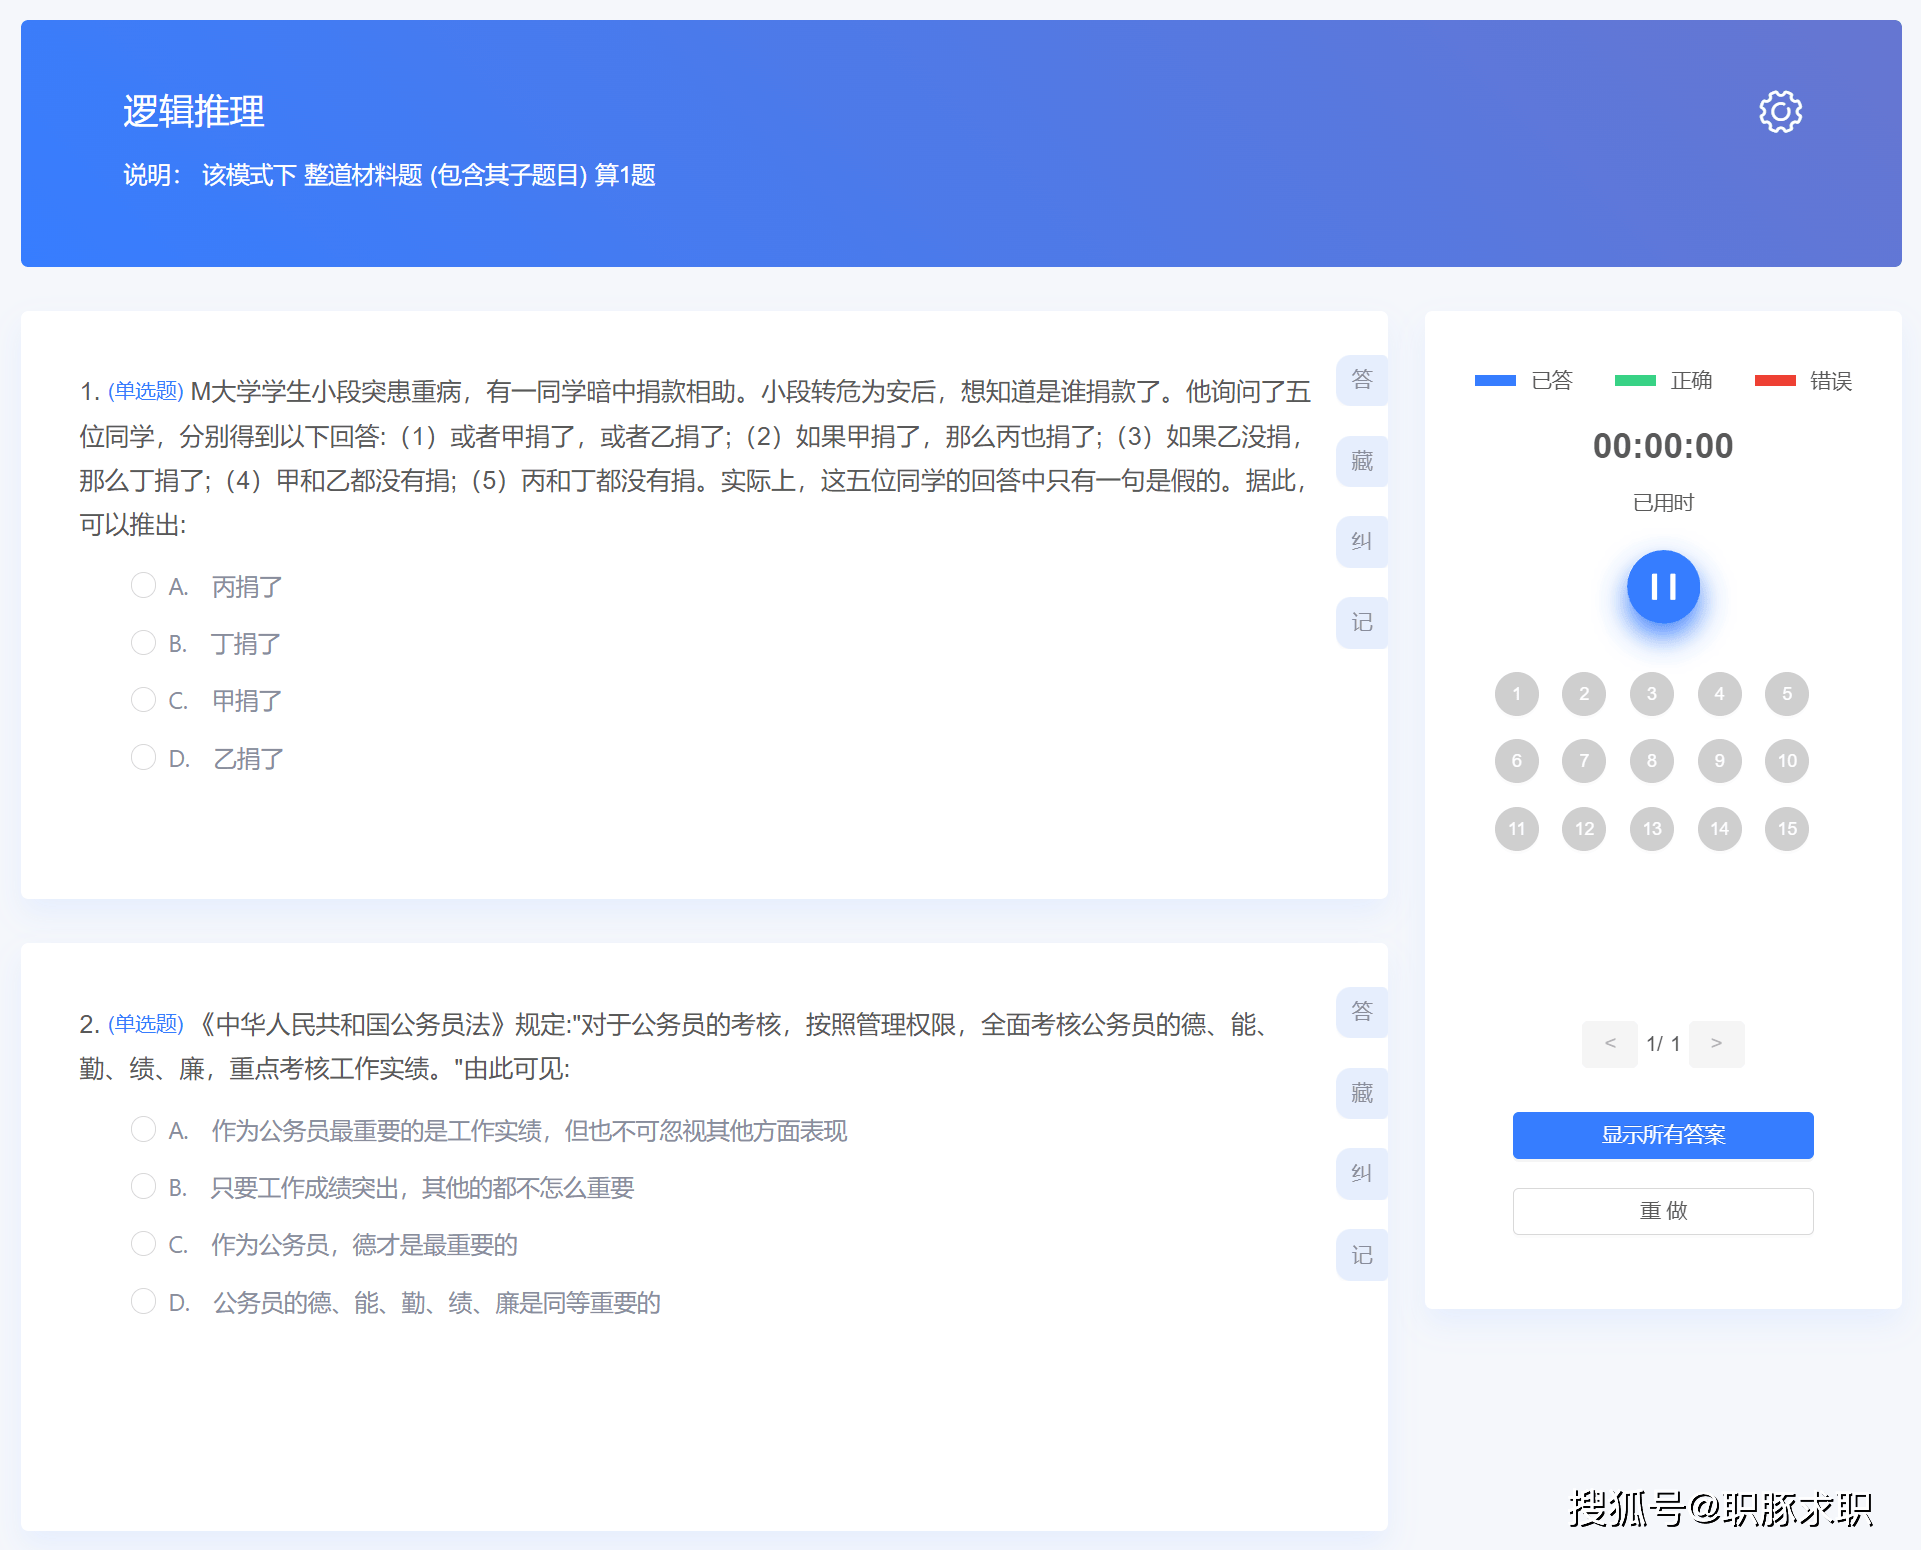Click the 藏 bookmark icon for question 2
Image resolution: width=1921 pixels, height=1550 pixels.
click(1361, 1093)
